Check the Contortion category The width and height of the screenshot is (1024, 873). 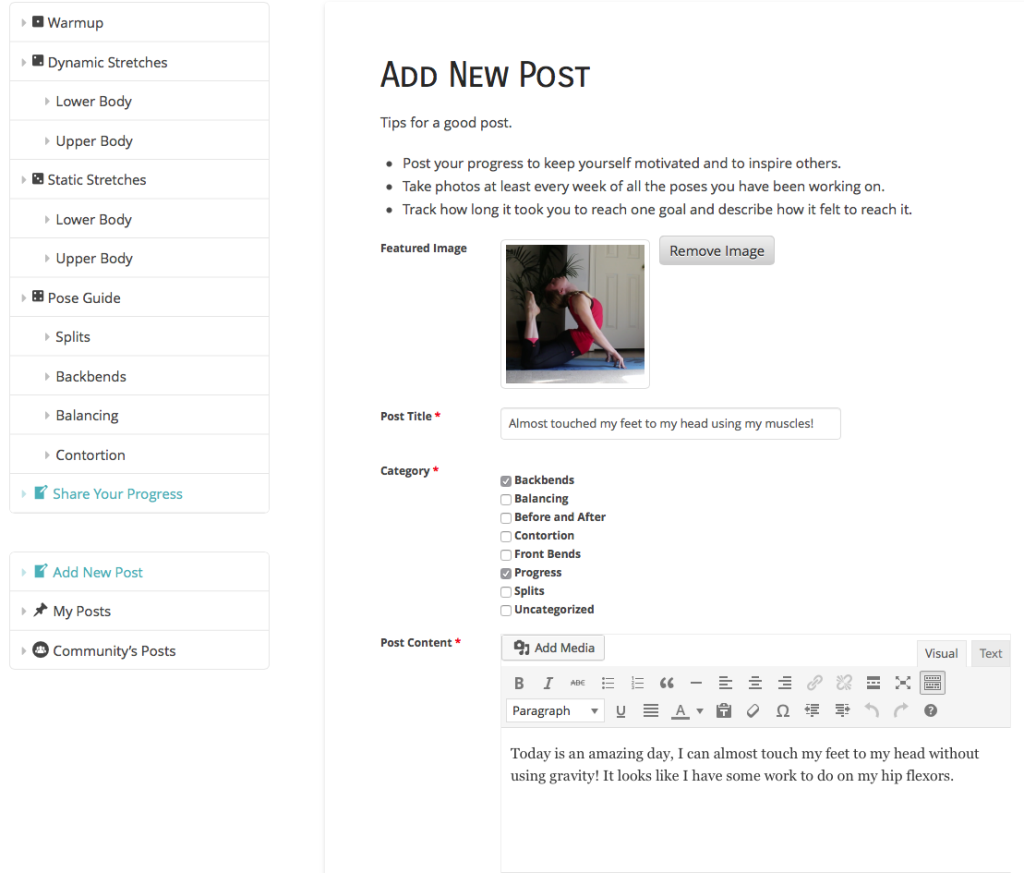click(x=505, y=537)
